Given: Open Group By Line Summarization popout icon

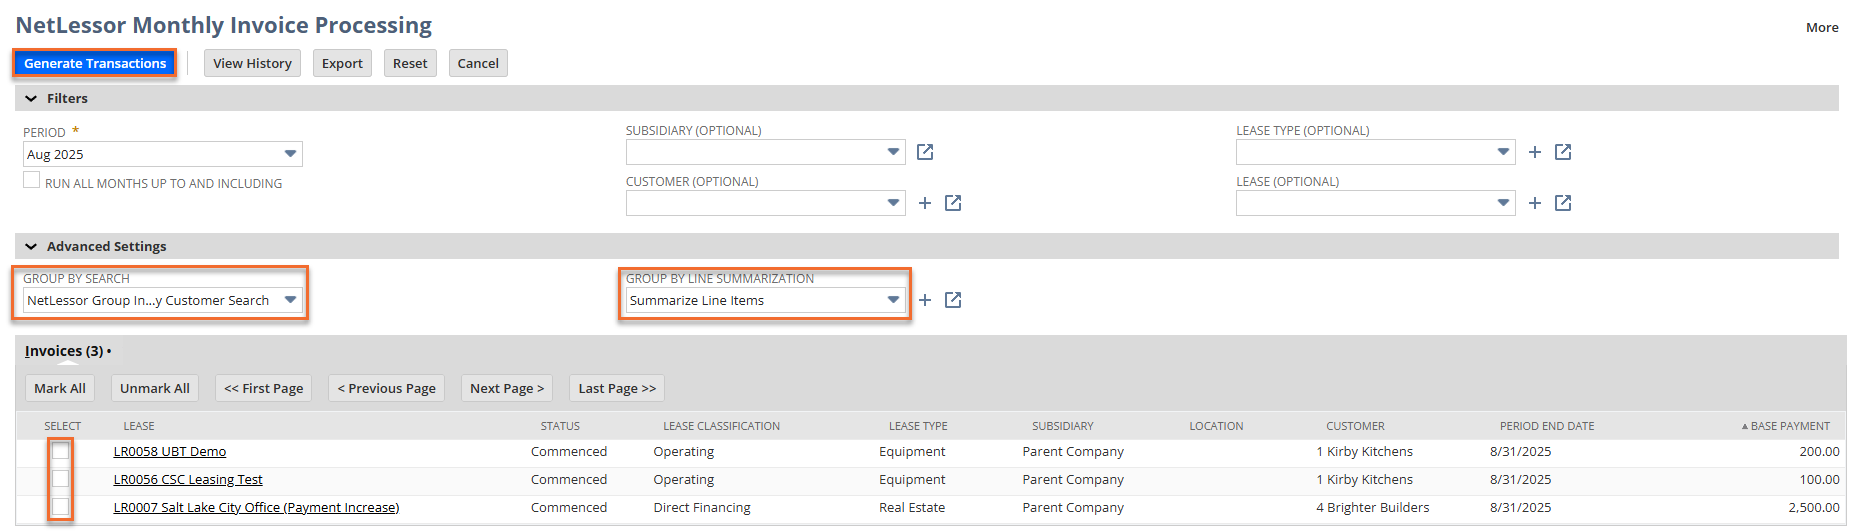Looking at the screenshot, I should [x=953, y=300].
